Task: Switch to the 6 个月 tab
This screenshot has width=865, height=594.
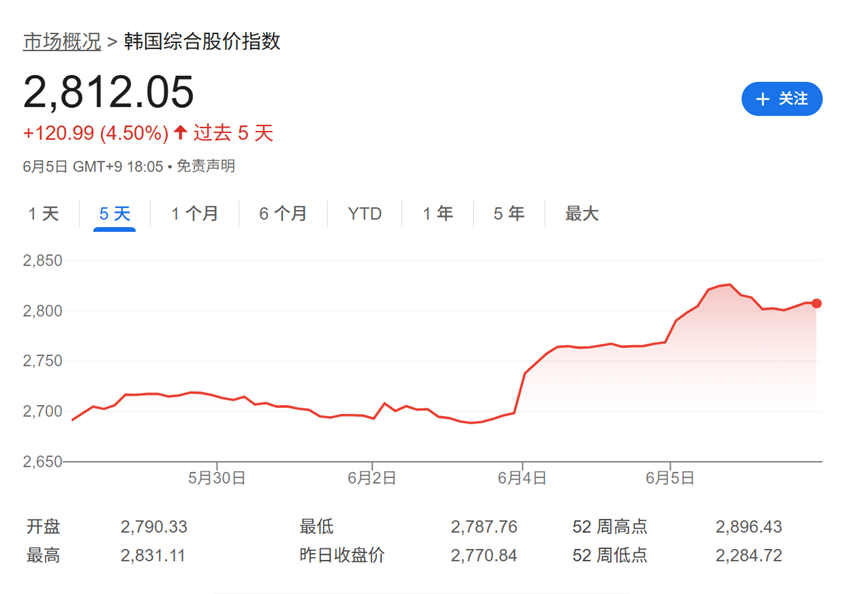Action: pyautogui.click(x=283, y=213)
